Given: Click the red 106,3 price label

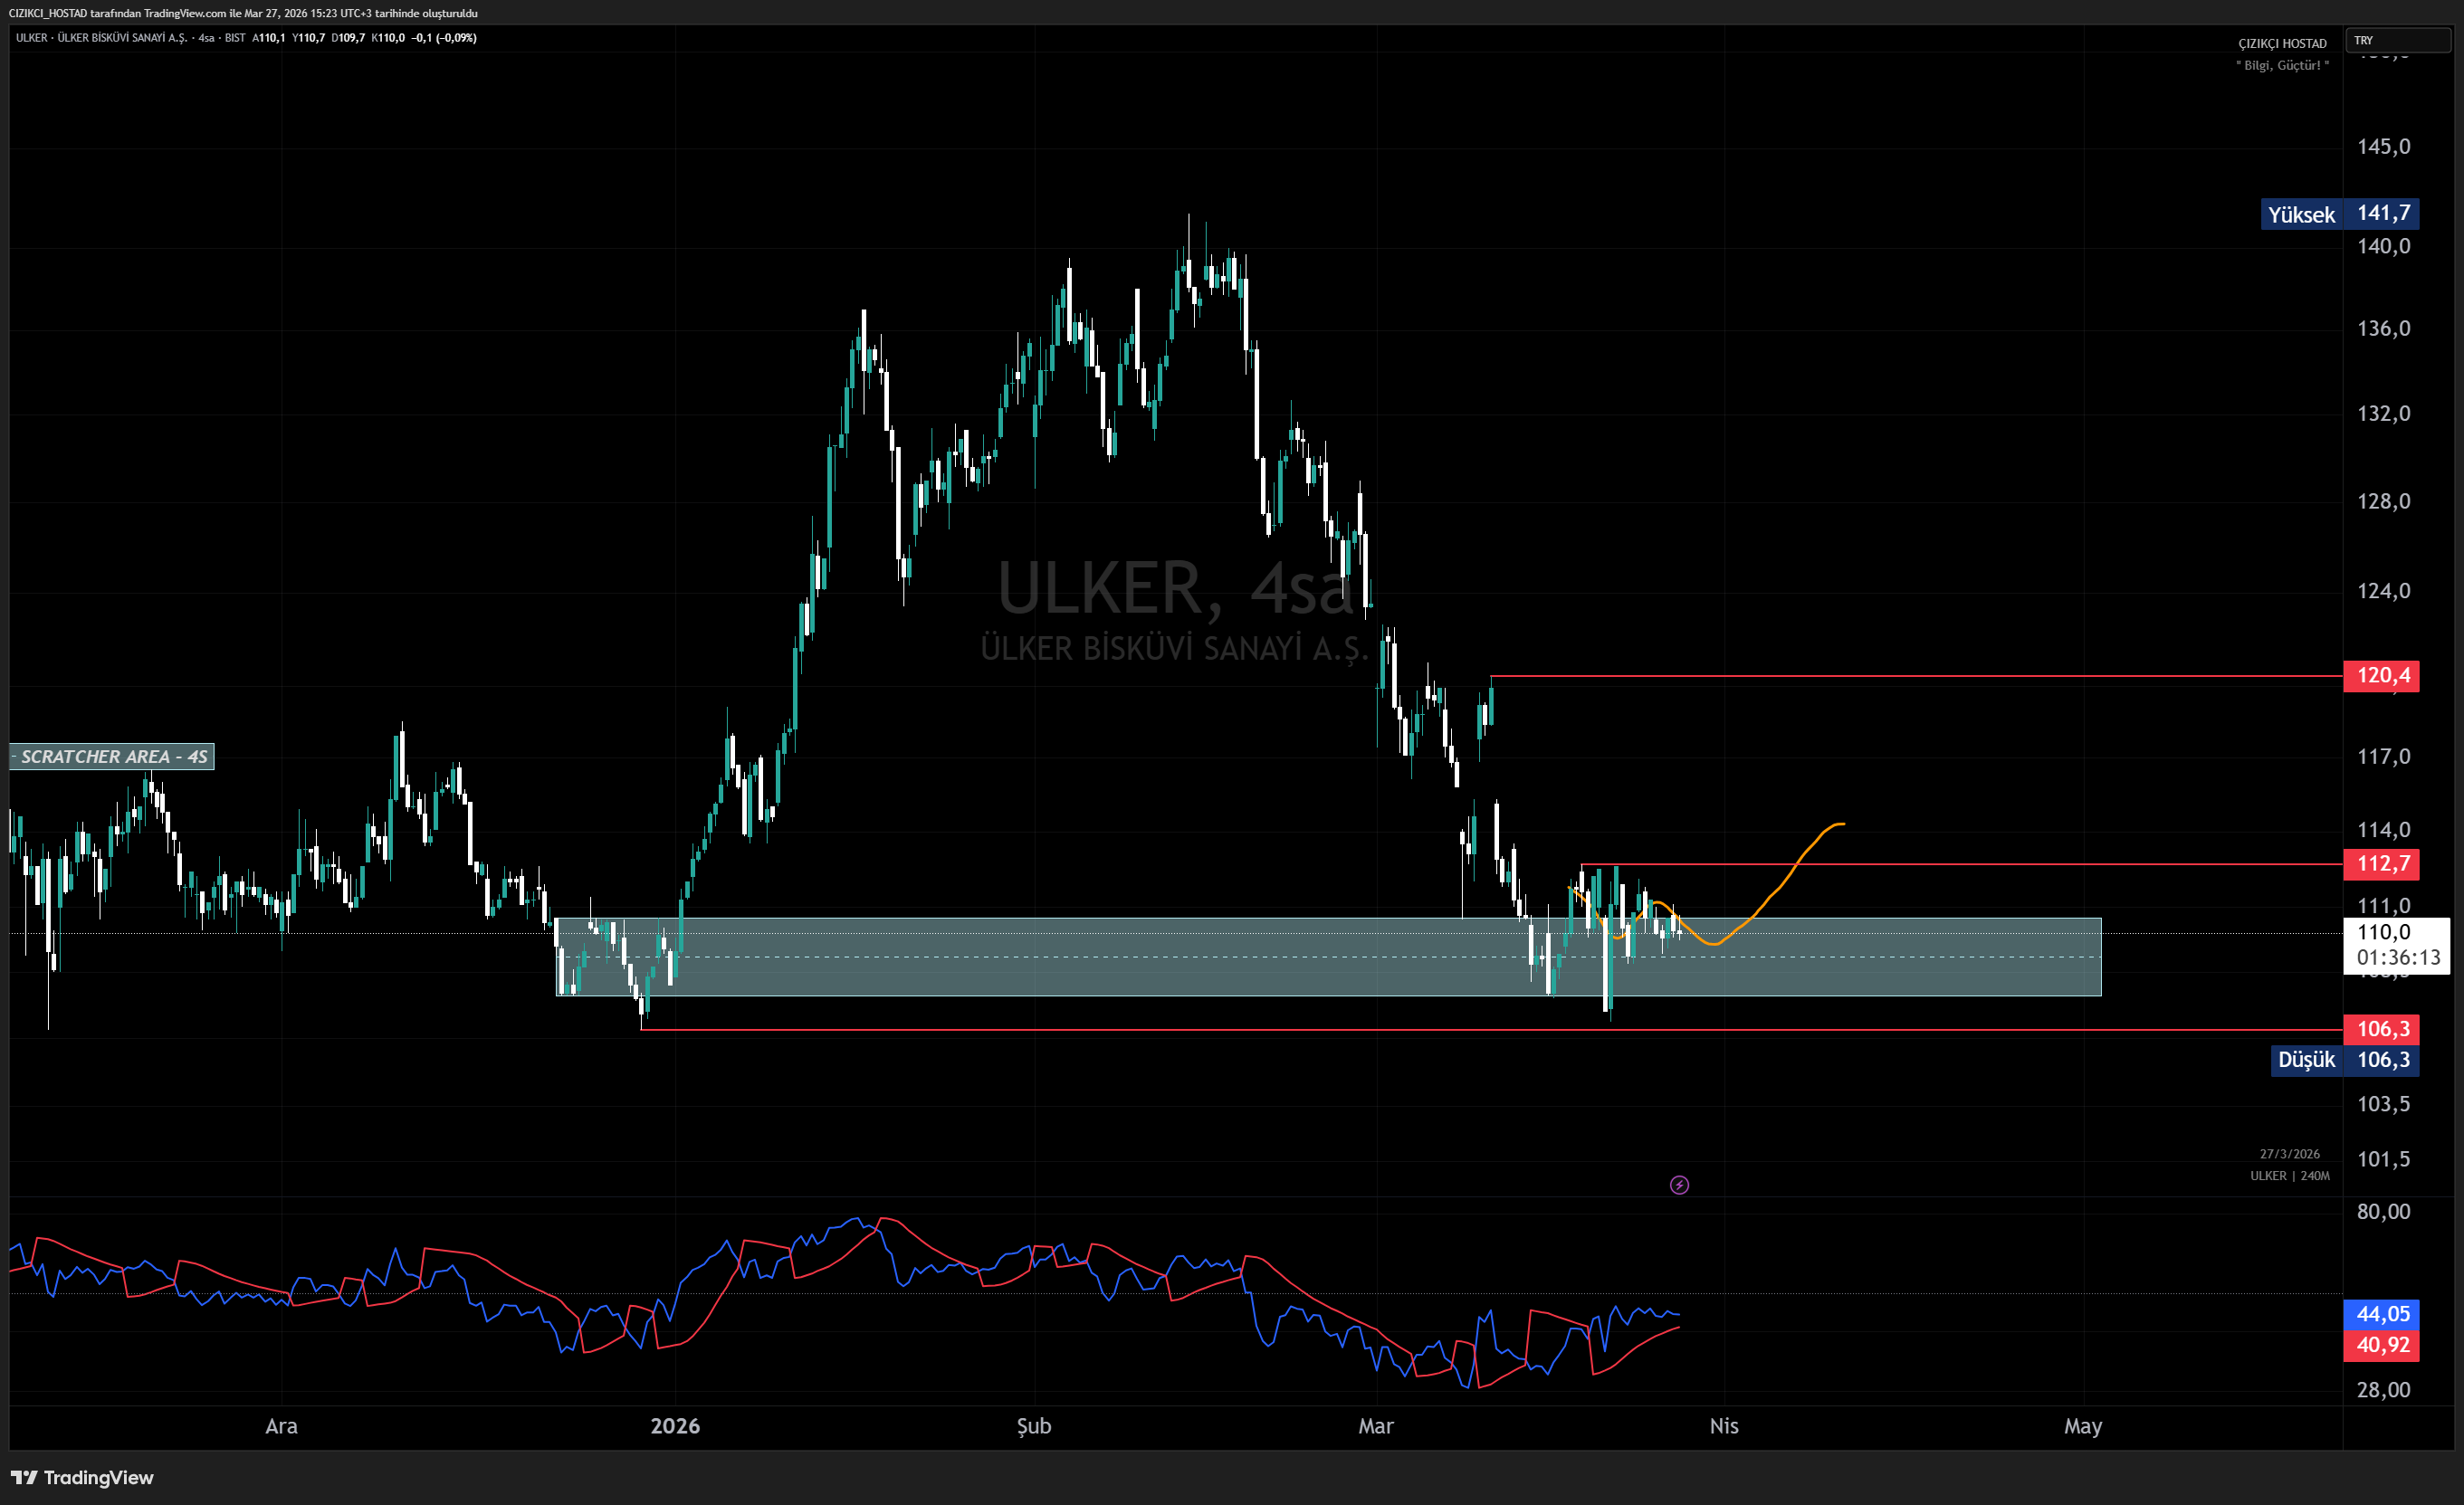Looking at the screenshot, I should [x=2381, y=1029].
